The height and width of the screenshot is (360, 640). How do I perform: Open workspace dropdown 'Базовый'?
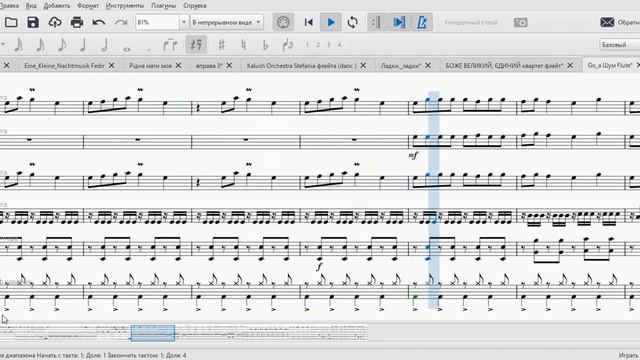(x=620, y=45)
